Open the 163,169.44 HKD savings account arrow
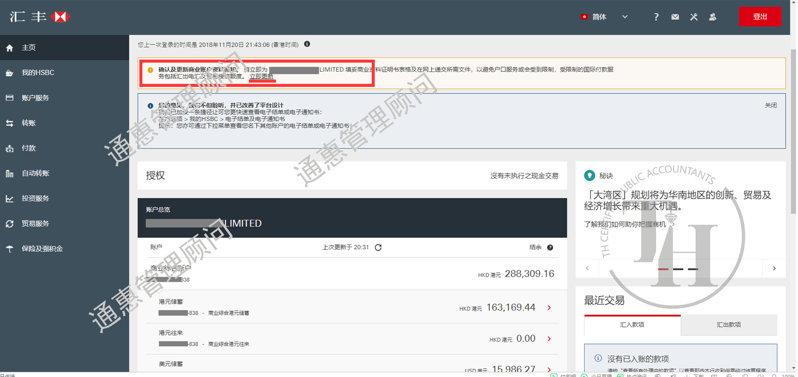The width and height of the screenshot is (798, 377). (x=549, y=307)
